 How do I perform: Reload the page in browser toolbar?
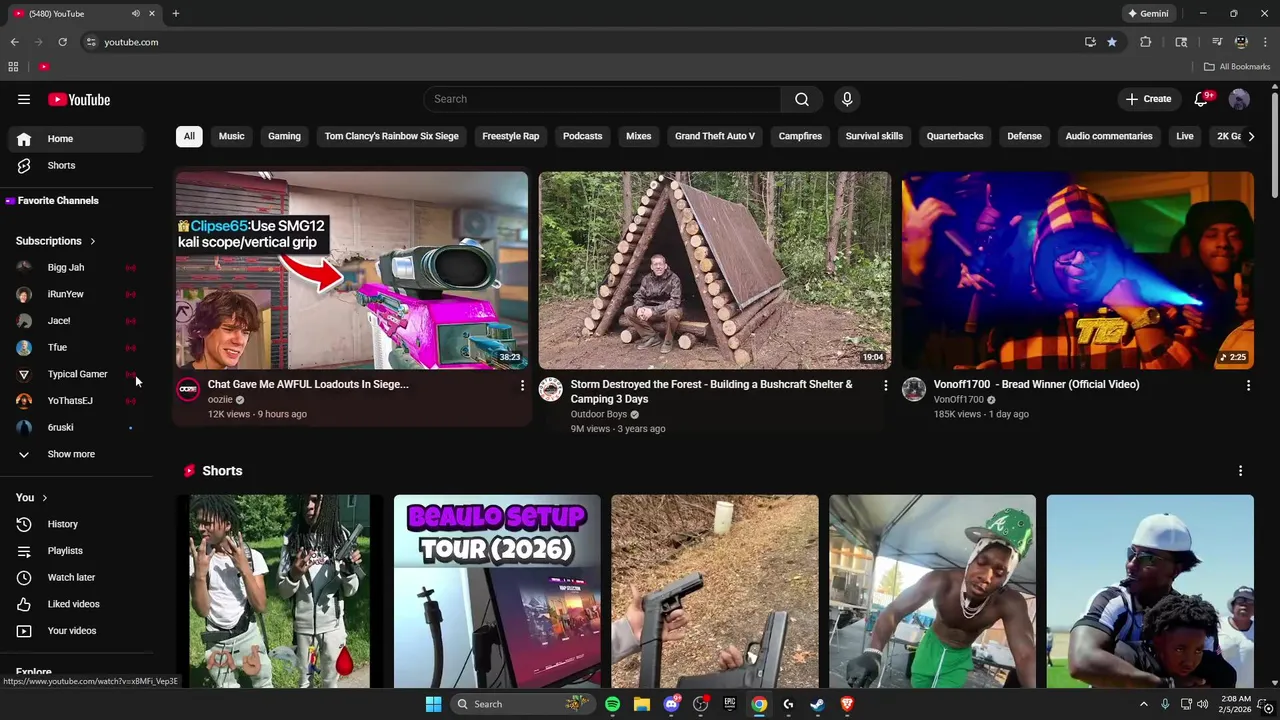62,42
